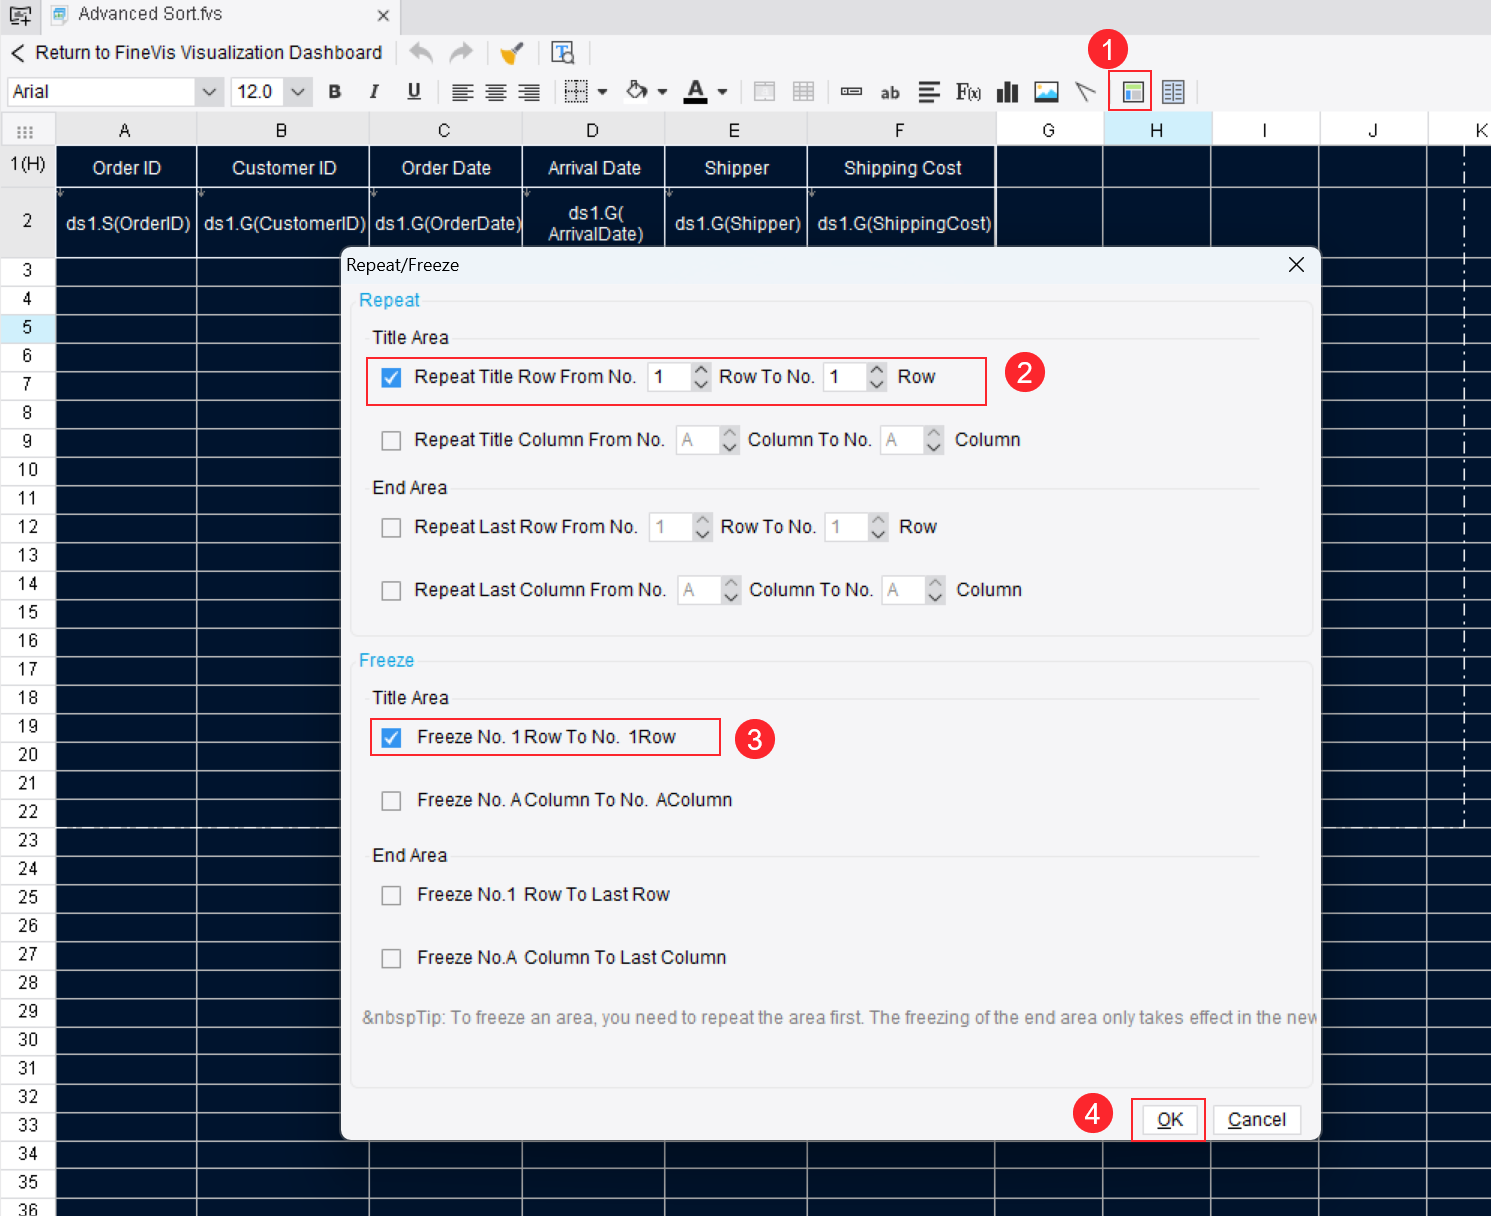Click the background fill bucket icon
Image resolution: width=1491 pixels, height=1216 pixels.
(x=637, y=91)
